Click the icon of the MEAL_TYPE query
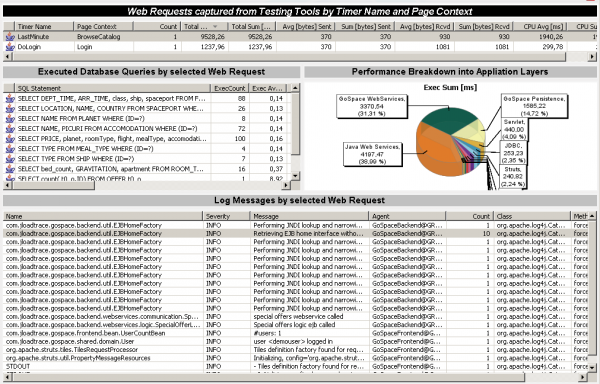 pyautogui.click(x=10, y=149)
